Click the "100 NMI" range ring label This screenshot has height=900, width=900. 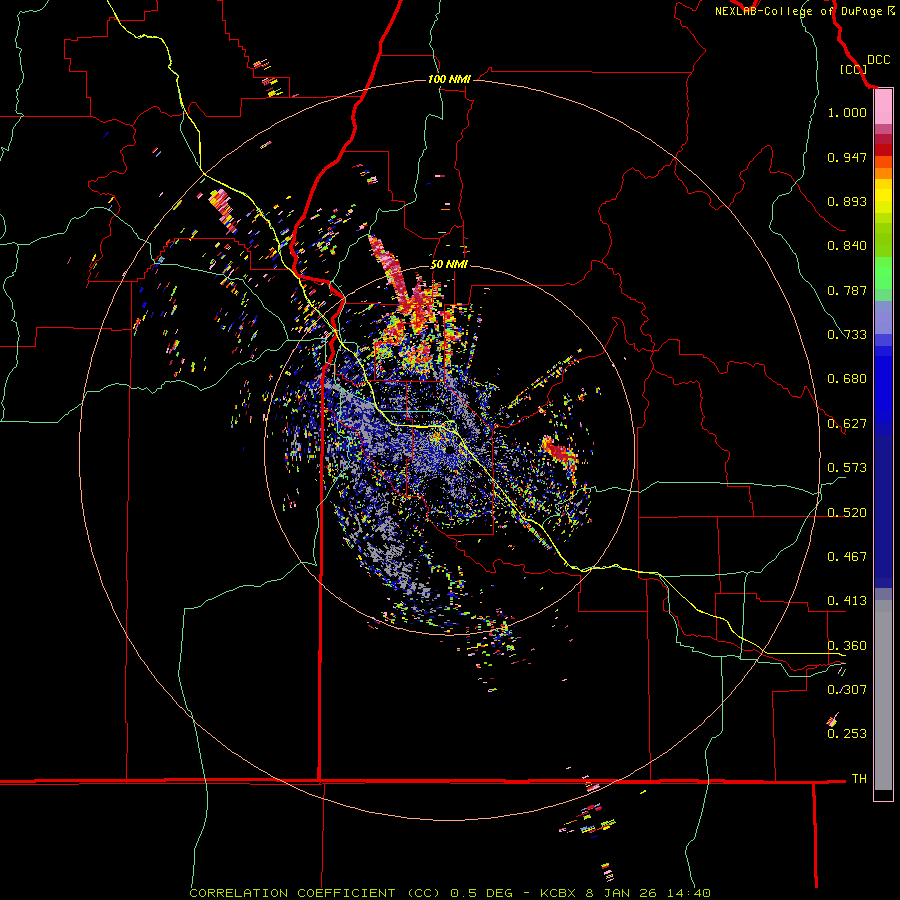(449, 79)
